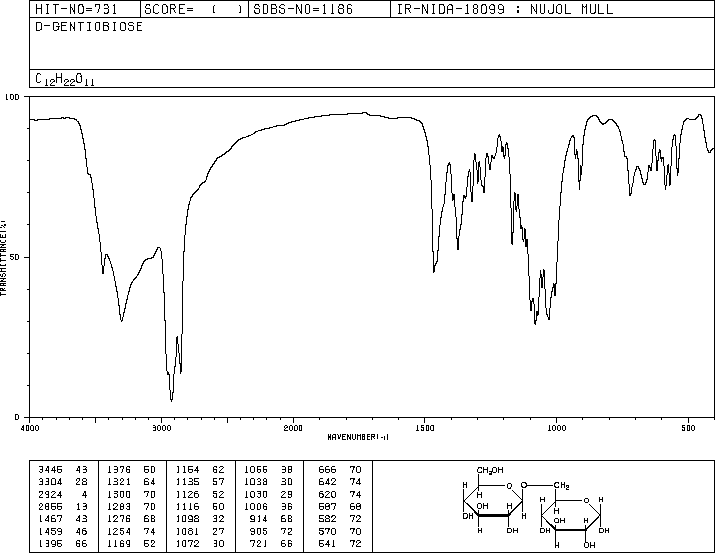Click the 541 peak table entry
Image resolution: width=715 pixels, height=553 pixels.
coord(340,543)
